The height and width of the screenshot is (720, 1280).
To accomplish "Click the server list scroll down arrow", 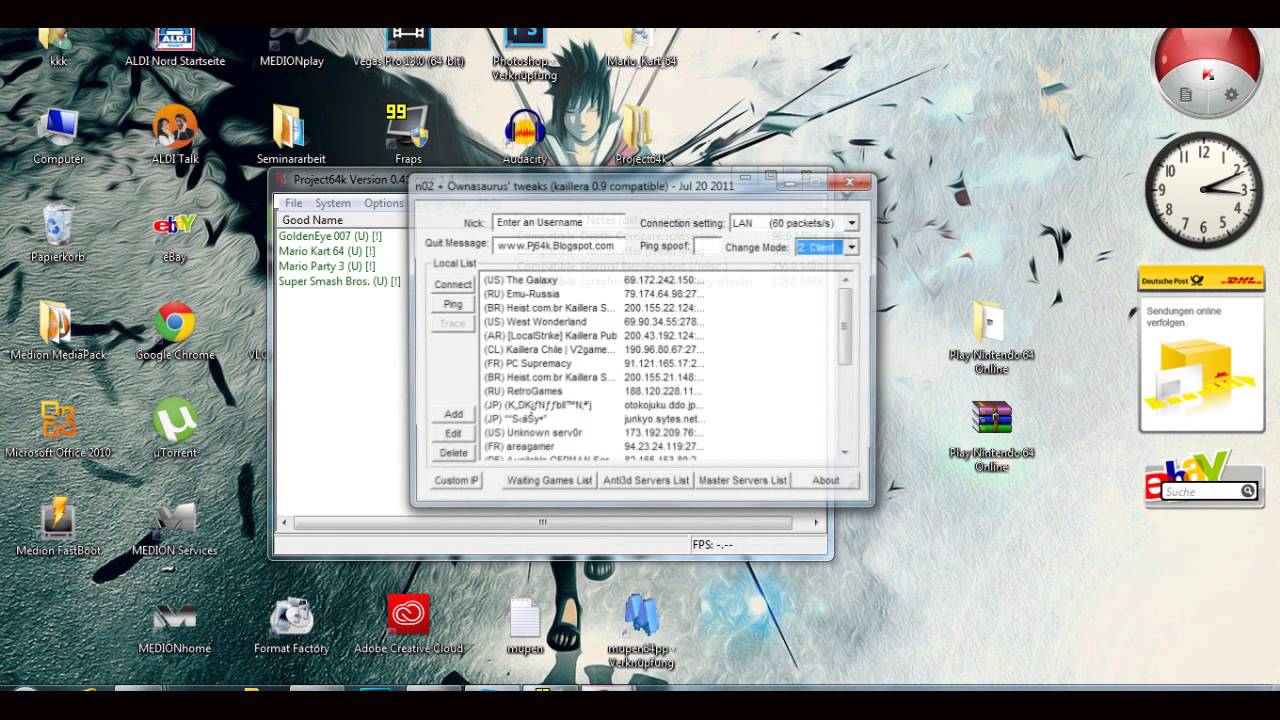I will point(844,453).
